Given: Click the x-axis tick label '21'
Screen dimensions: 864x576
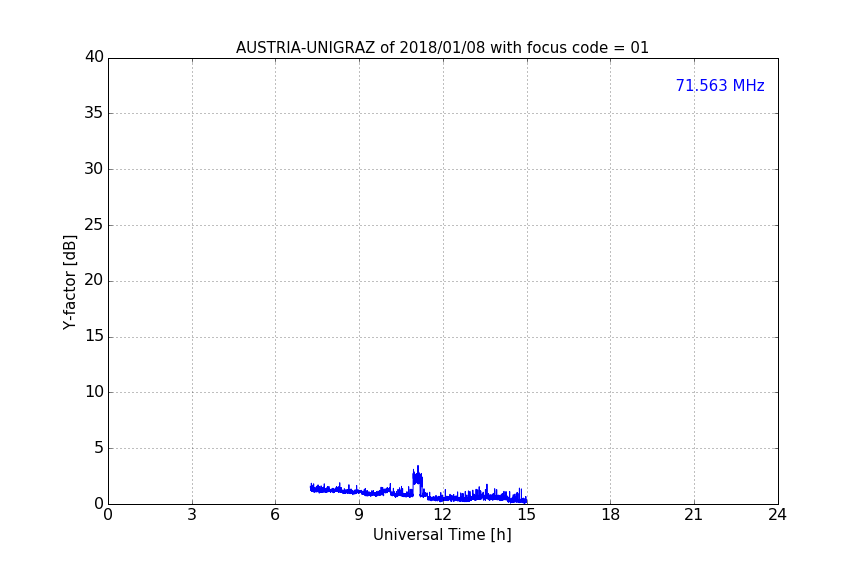Looking at the screenshot, I should coord(694,515).
